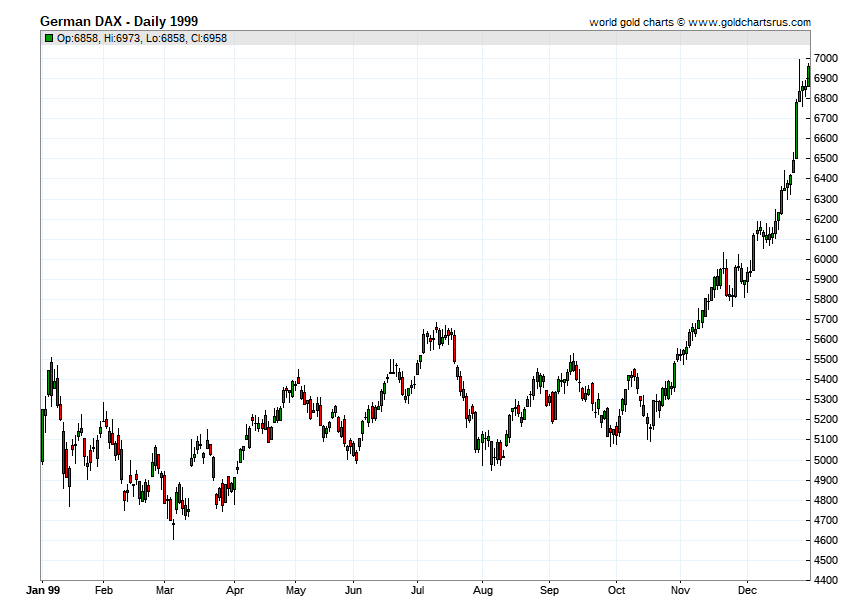Screen dimensions: 850x616
Task: Click the 'Apr' x-axis label
Action: pos(235,592)
